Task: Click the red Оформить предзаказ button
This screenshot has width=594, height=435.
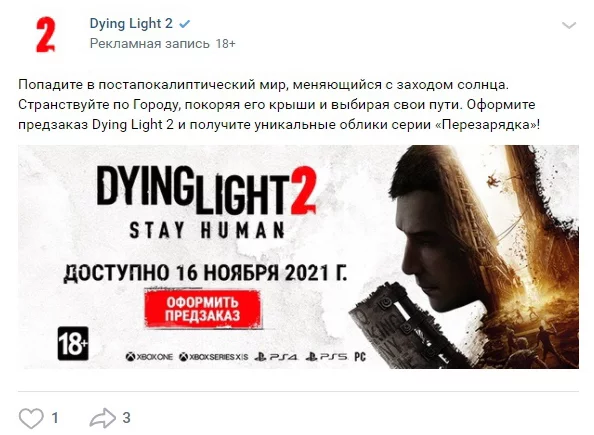Action: pos(203,309)
